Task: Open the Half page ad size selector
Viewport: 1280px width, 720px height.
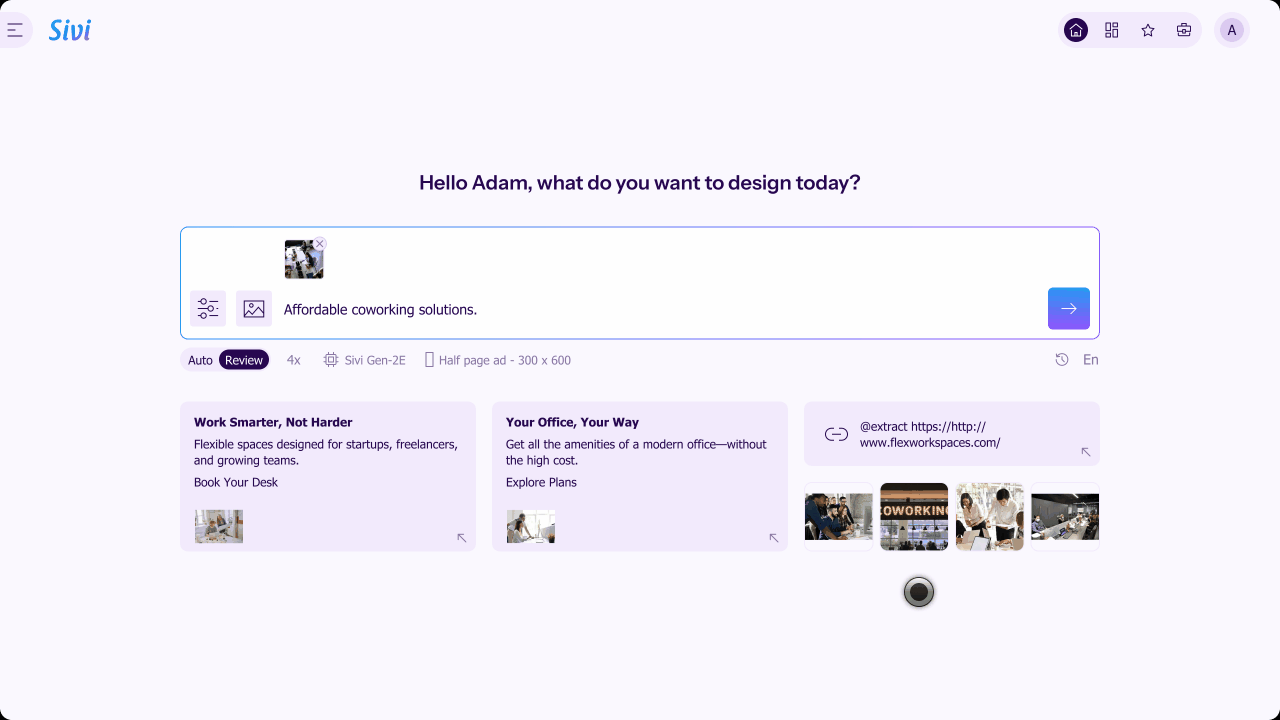Action: (497, 360)
